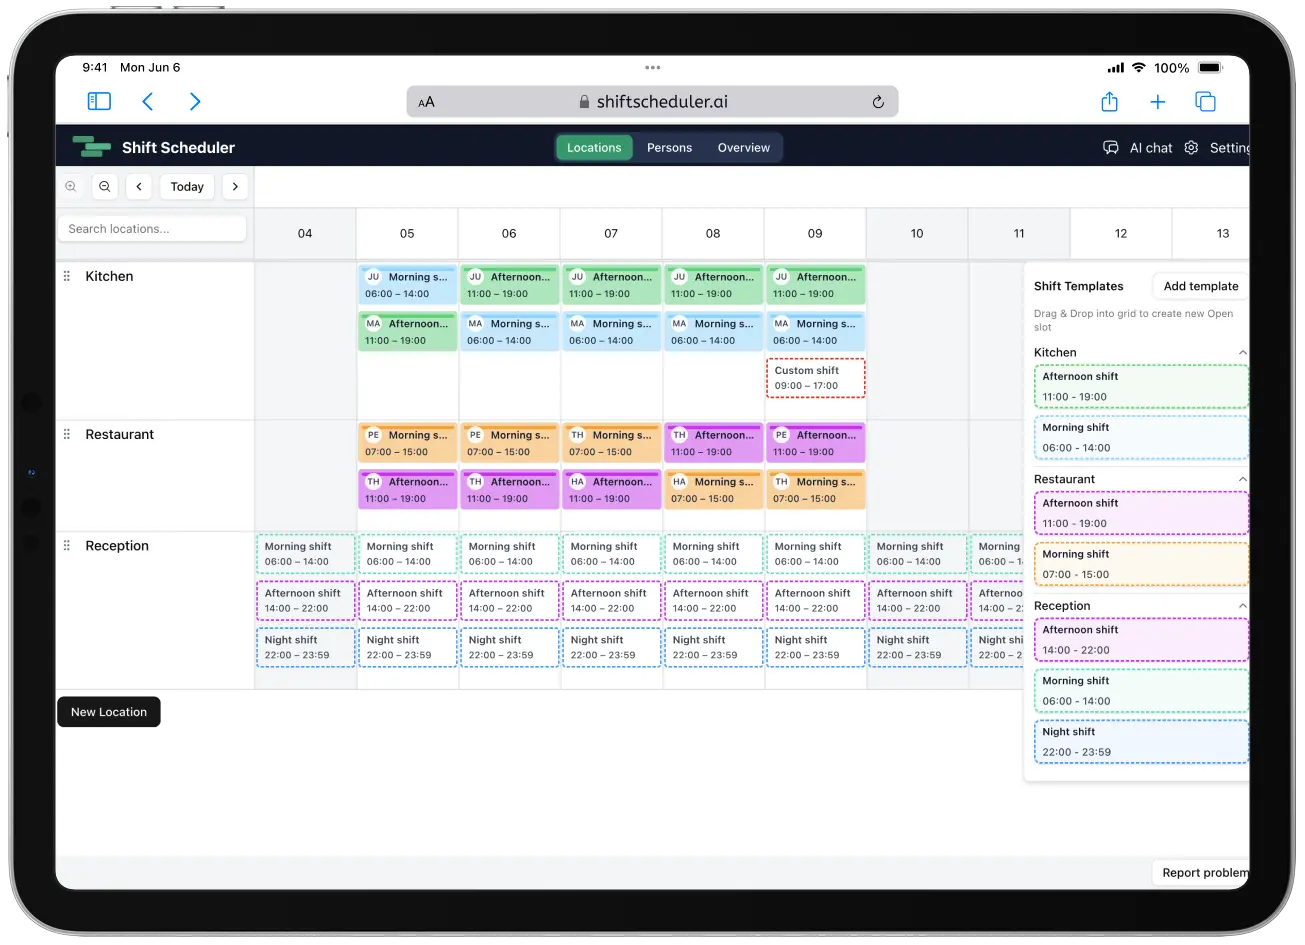The height and width of the screenshot is (945, 1305).
Task: Go to next week with right arrow
Action: 235,186
